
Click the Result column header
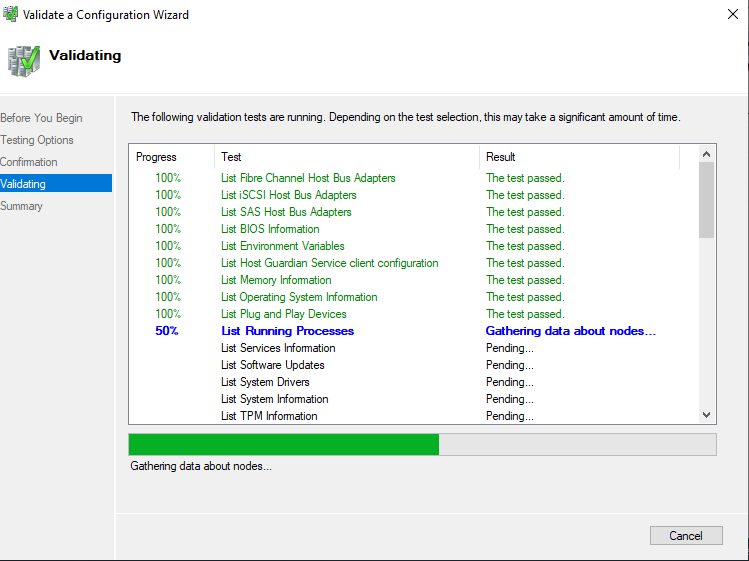(x=500, y=157)
